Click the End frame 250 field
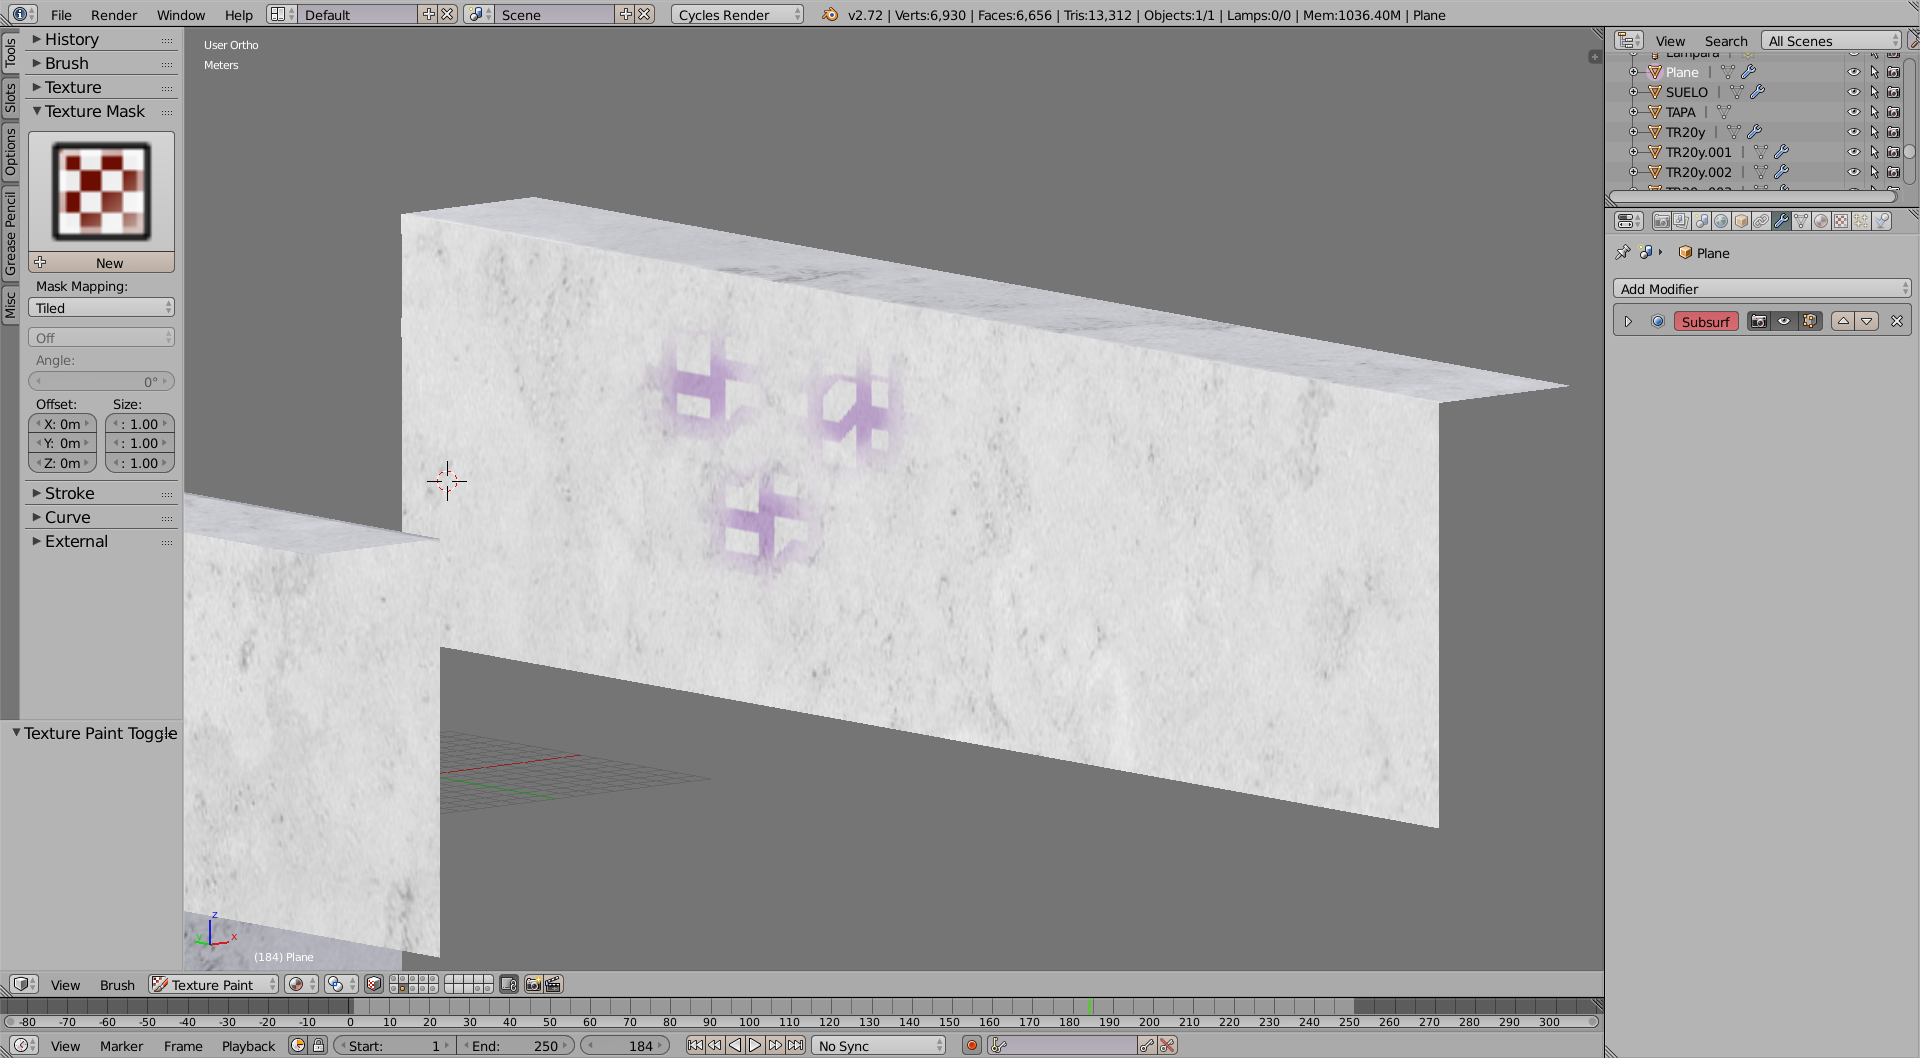Image resolution: width=1920 pixels, height=1058 pixels. point(516,1046)
